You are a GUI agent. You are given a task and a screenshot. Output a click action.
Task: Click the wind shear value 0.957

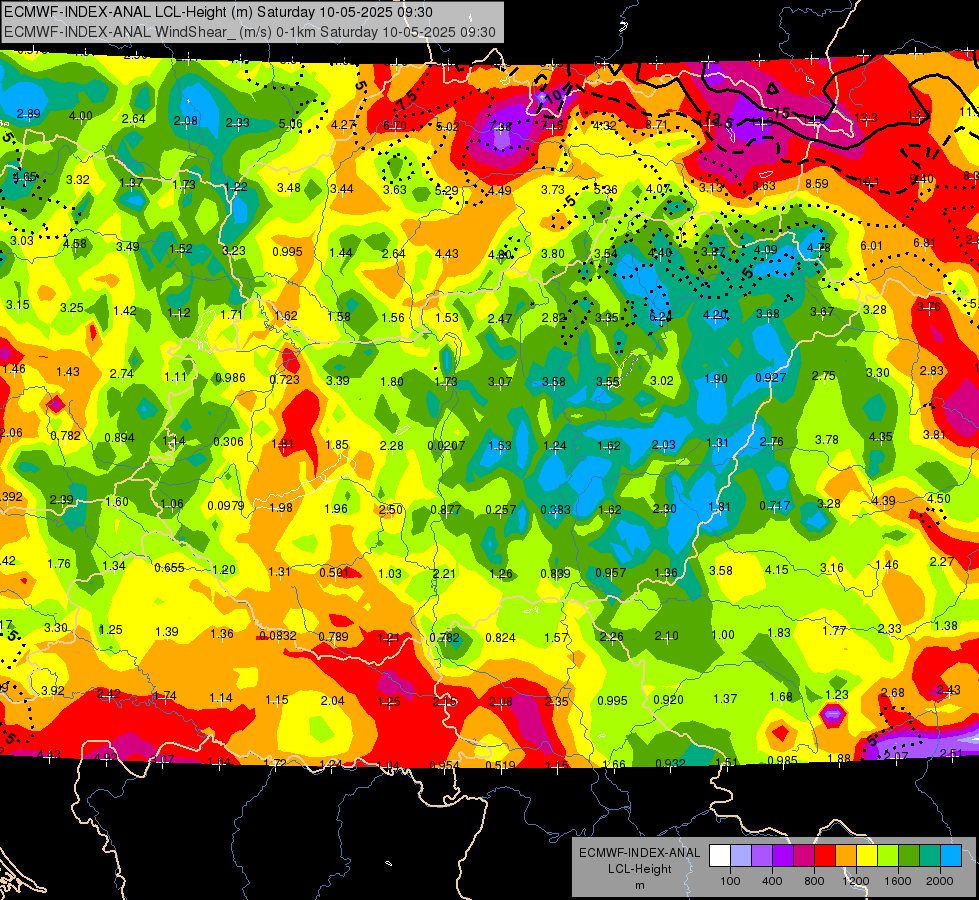[611, 572]
